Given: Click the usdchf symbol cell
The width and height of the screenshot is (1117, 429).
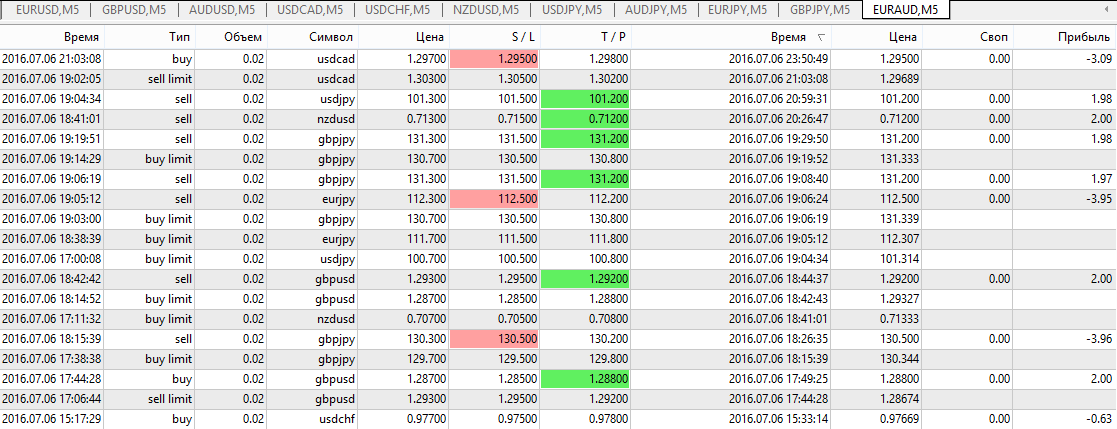Looking at the screenshot, I should tap(337, 419).
